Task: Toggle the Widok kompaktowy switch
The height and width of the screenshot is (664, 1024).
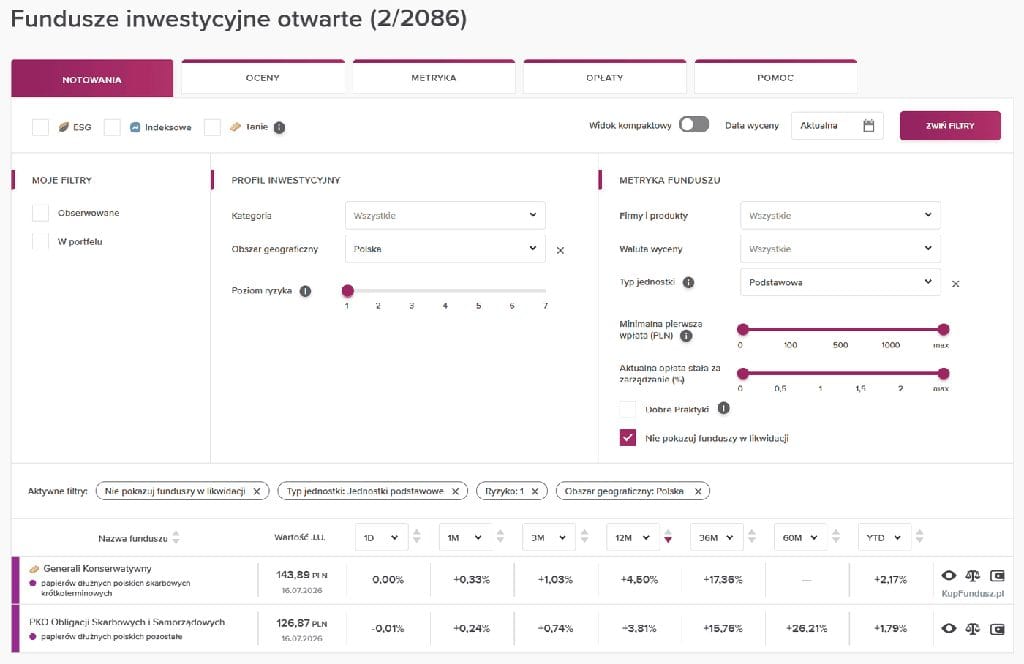Action: [694, 124]
